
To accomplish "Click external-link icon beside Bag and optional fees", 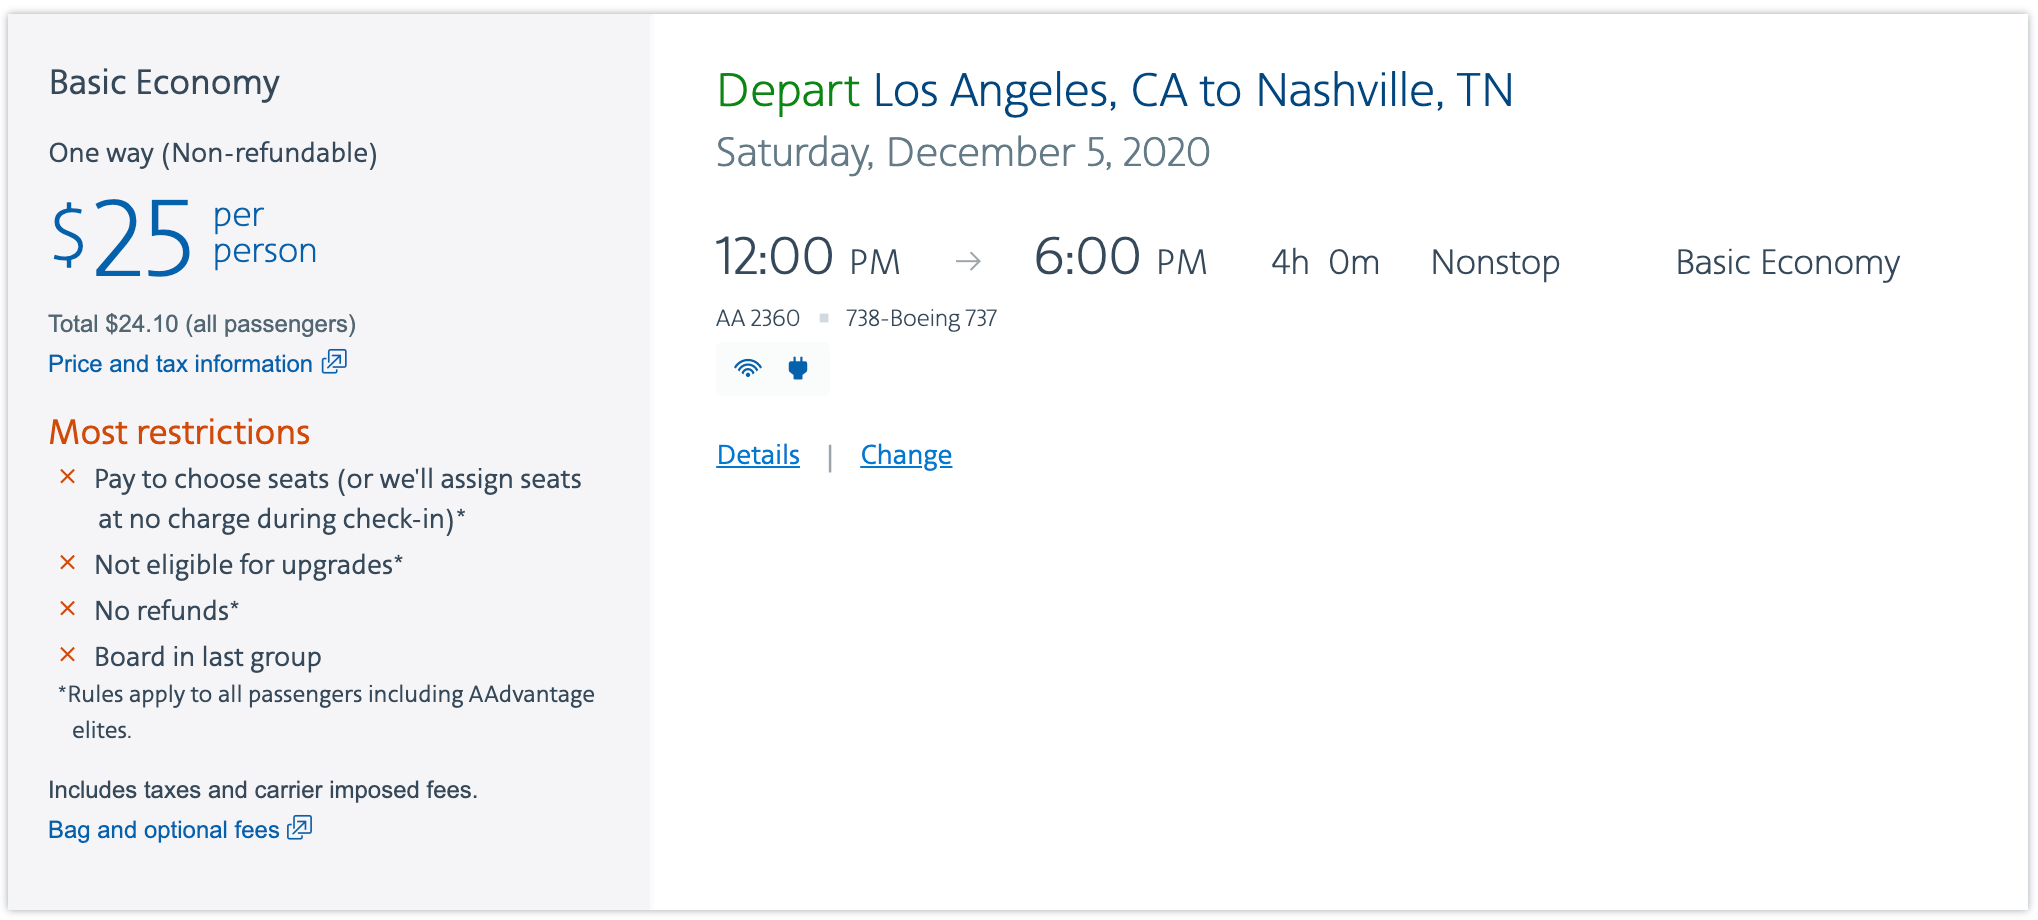I will point(300,828).
